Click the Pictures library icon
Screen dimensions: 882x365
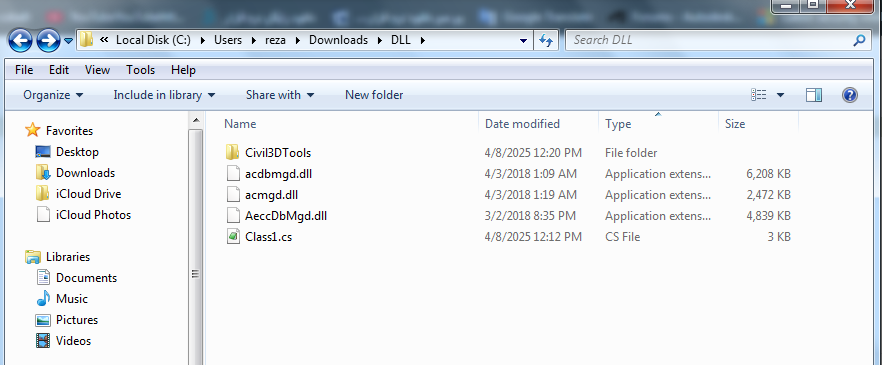43,320
